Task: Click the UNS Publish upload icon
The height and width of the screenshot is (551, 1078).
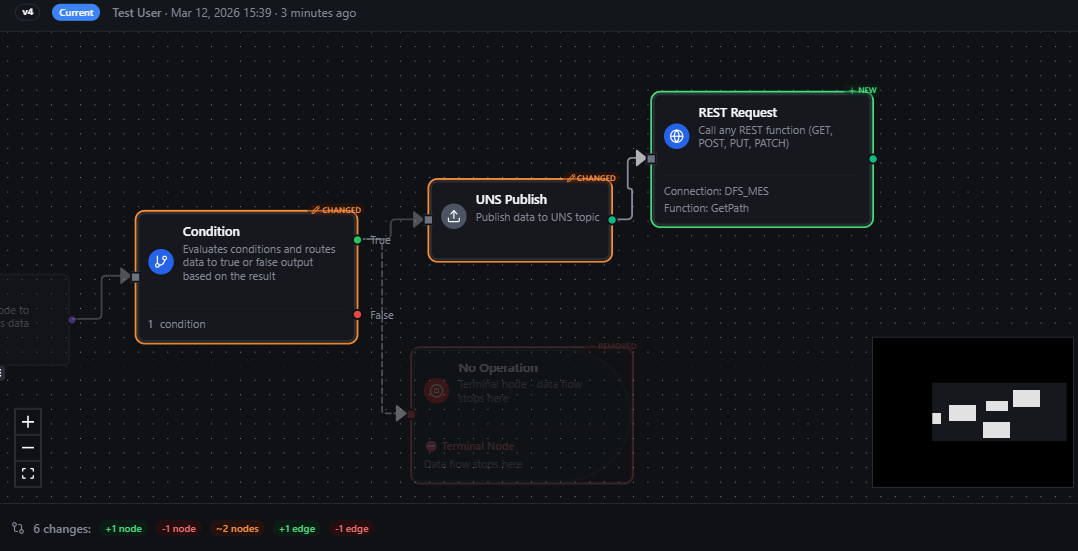Action: coord(454,217)
